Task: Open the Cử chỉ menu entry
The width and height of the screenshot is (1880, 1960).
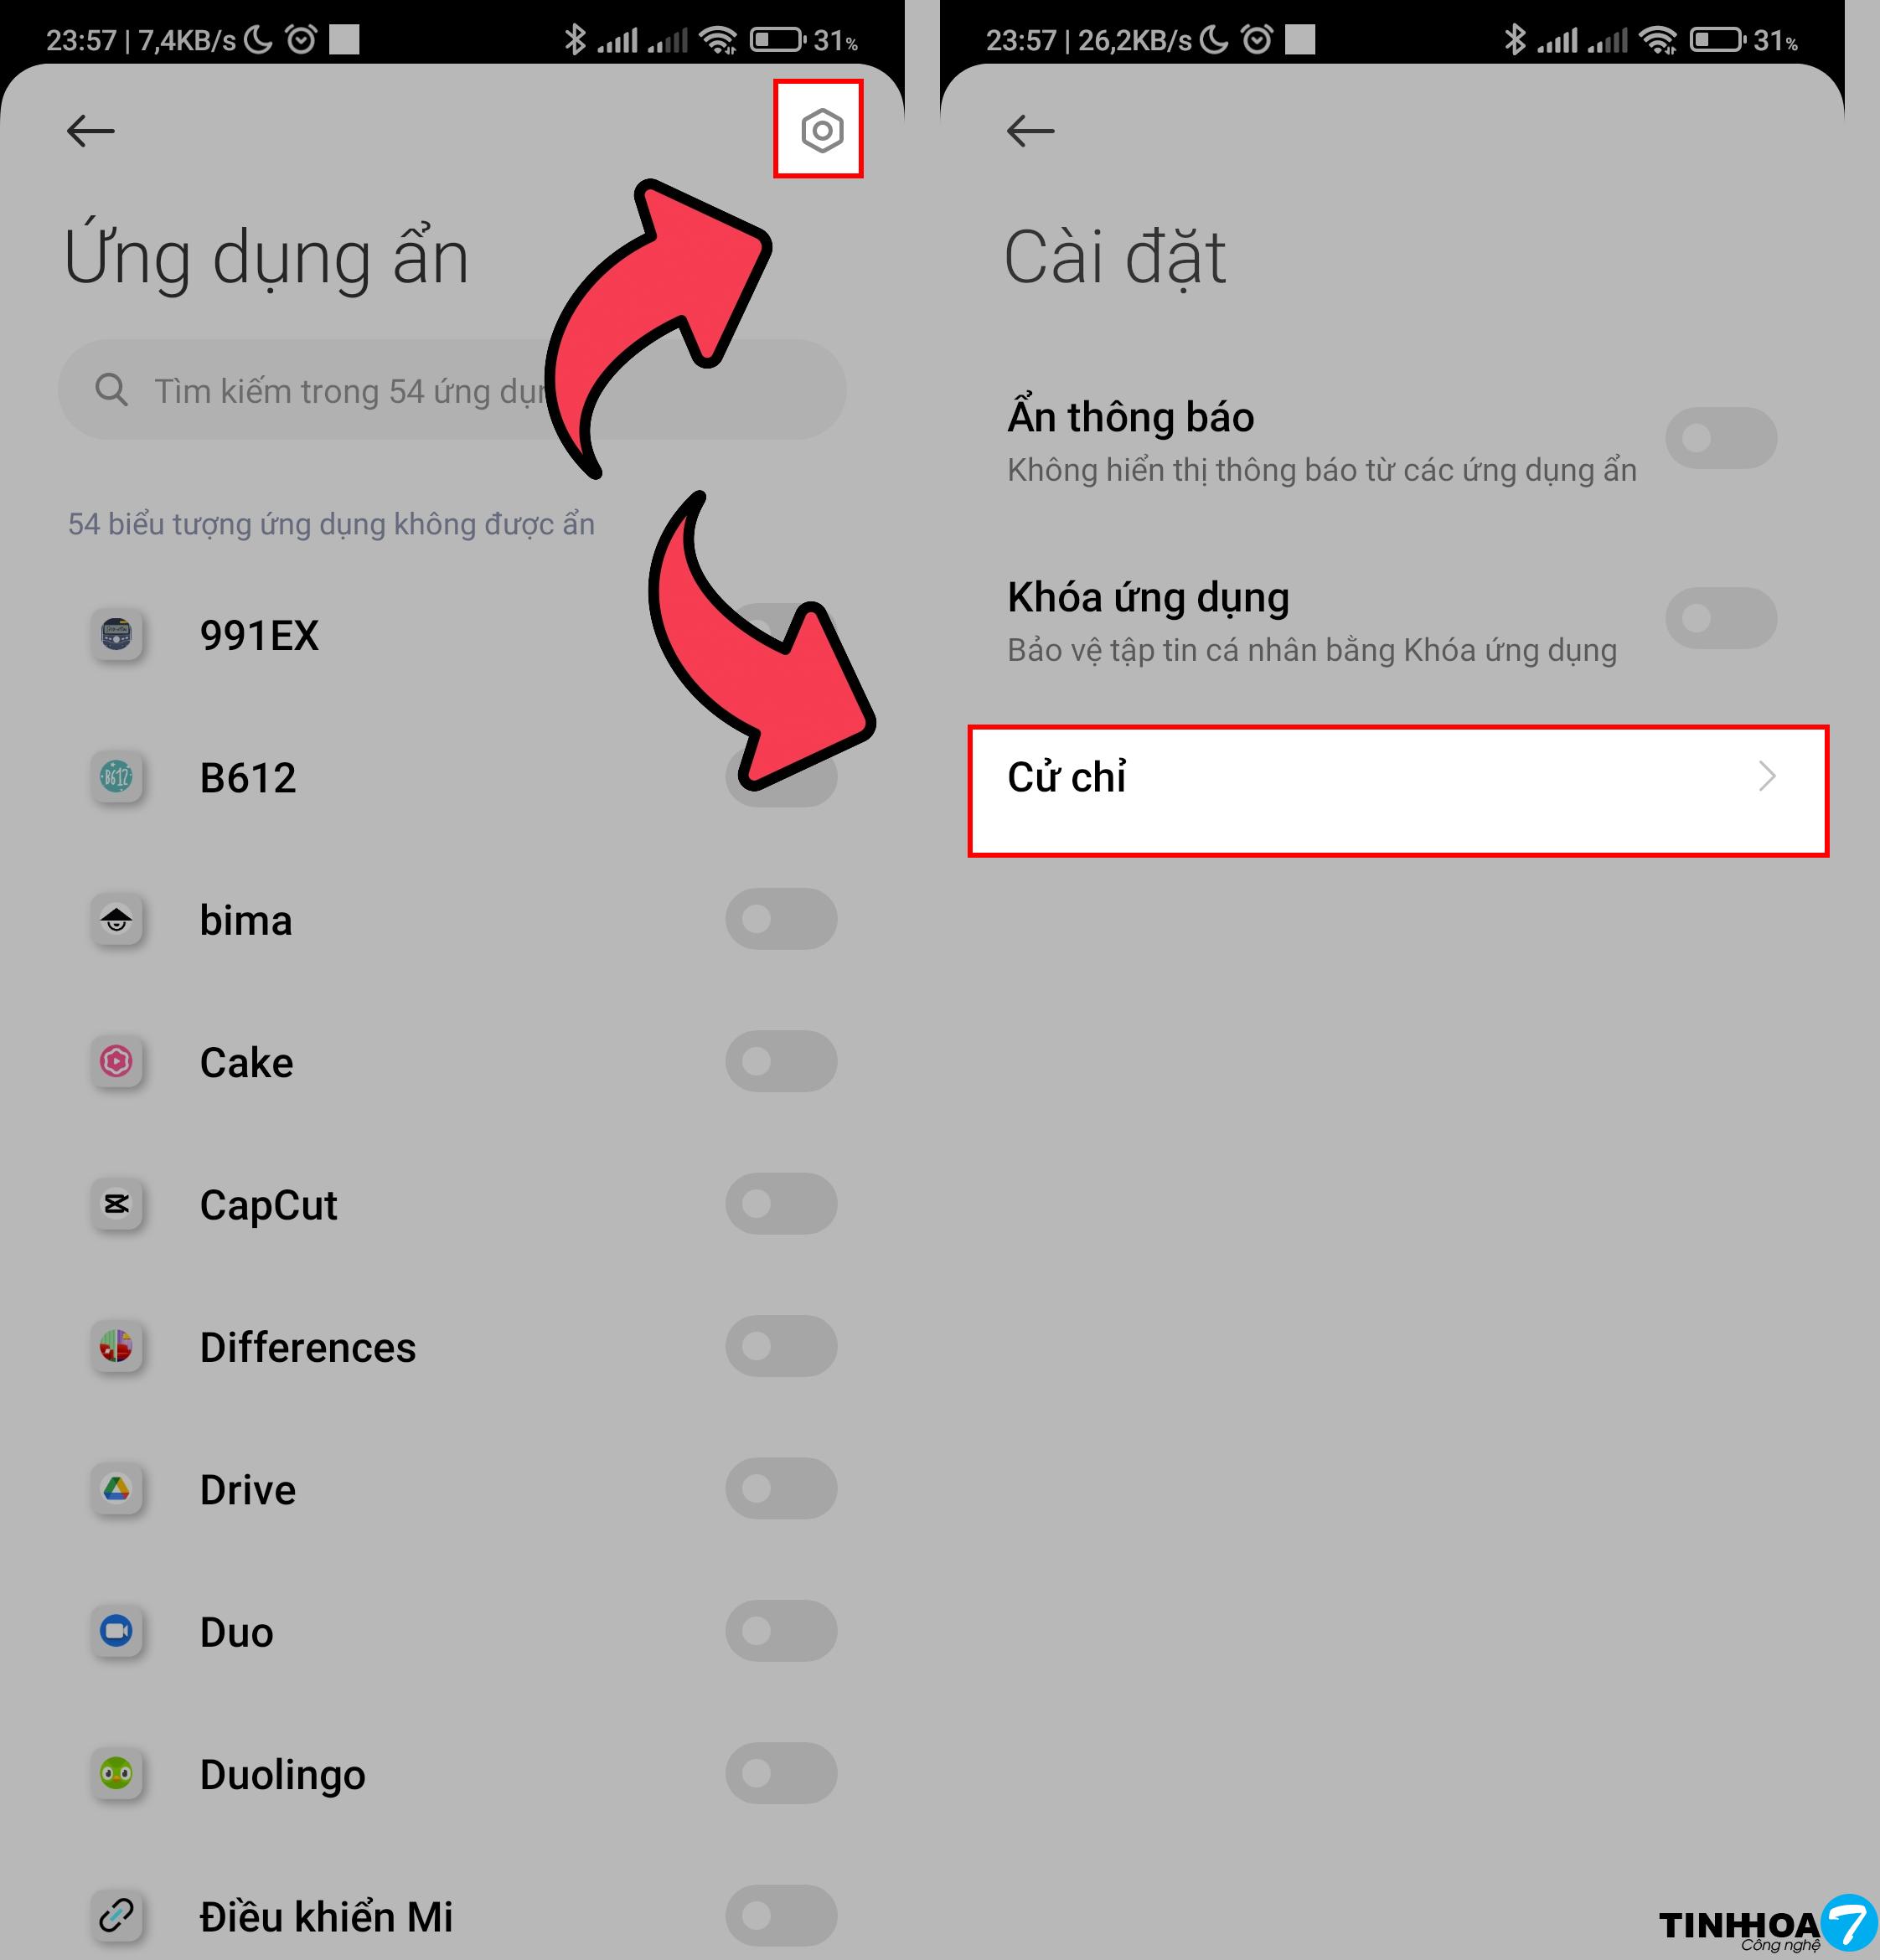Action: pos(1398,791)
